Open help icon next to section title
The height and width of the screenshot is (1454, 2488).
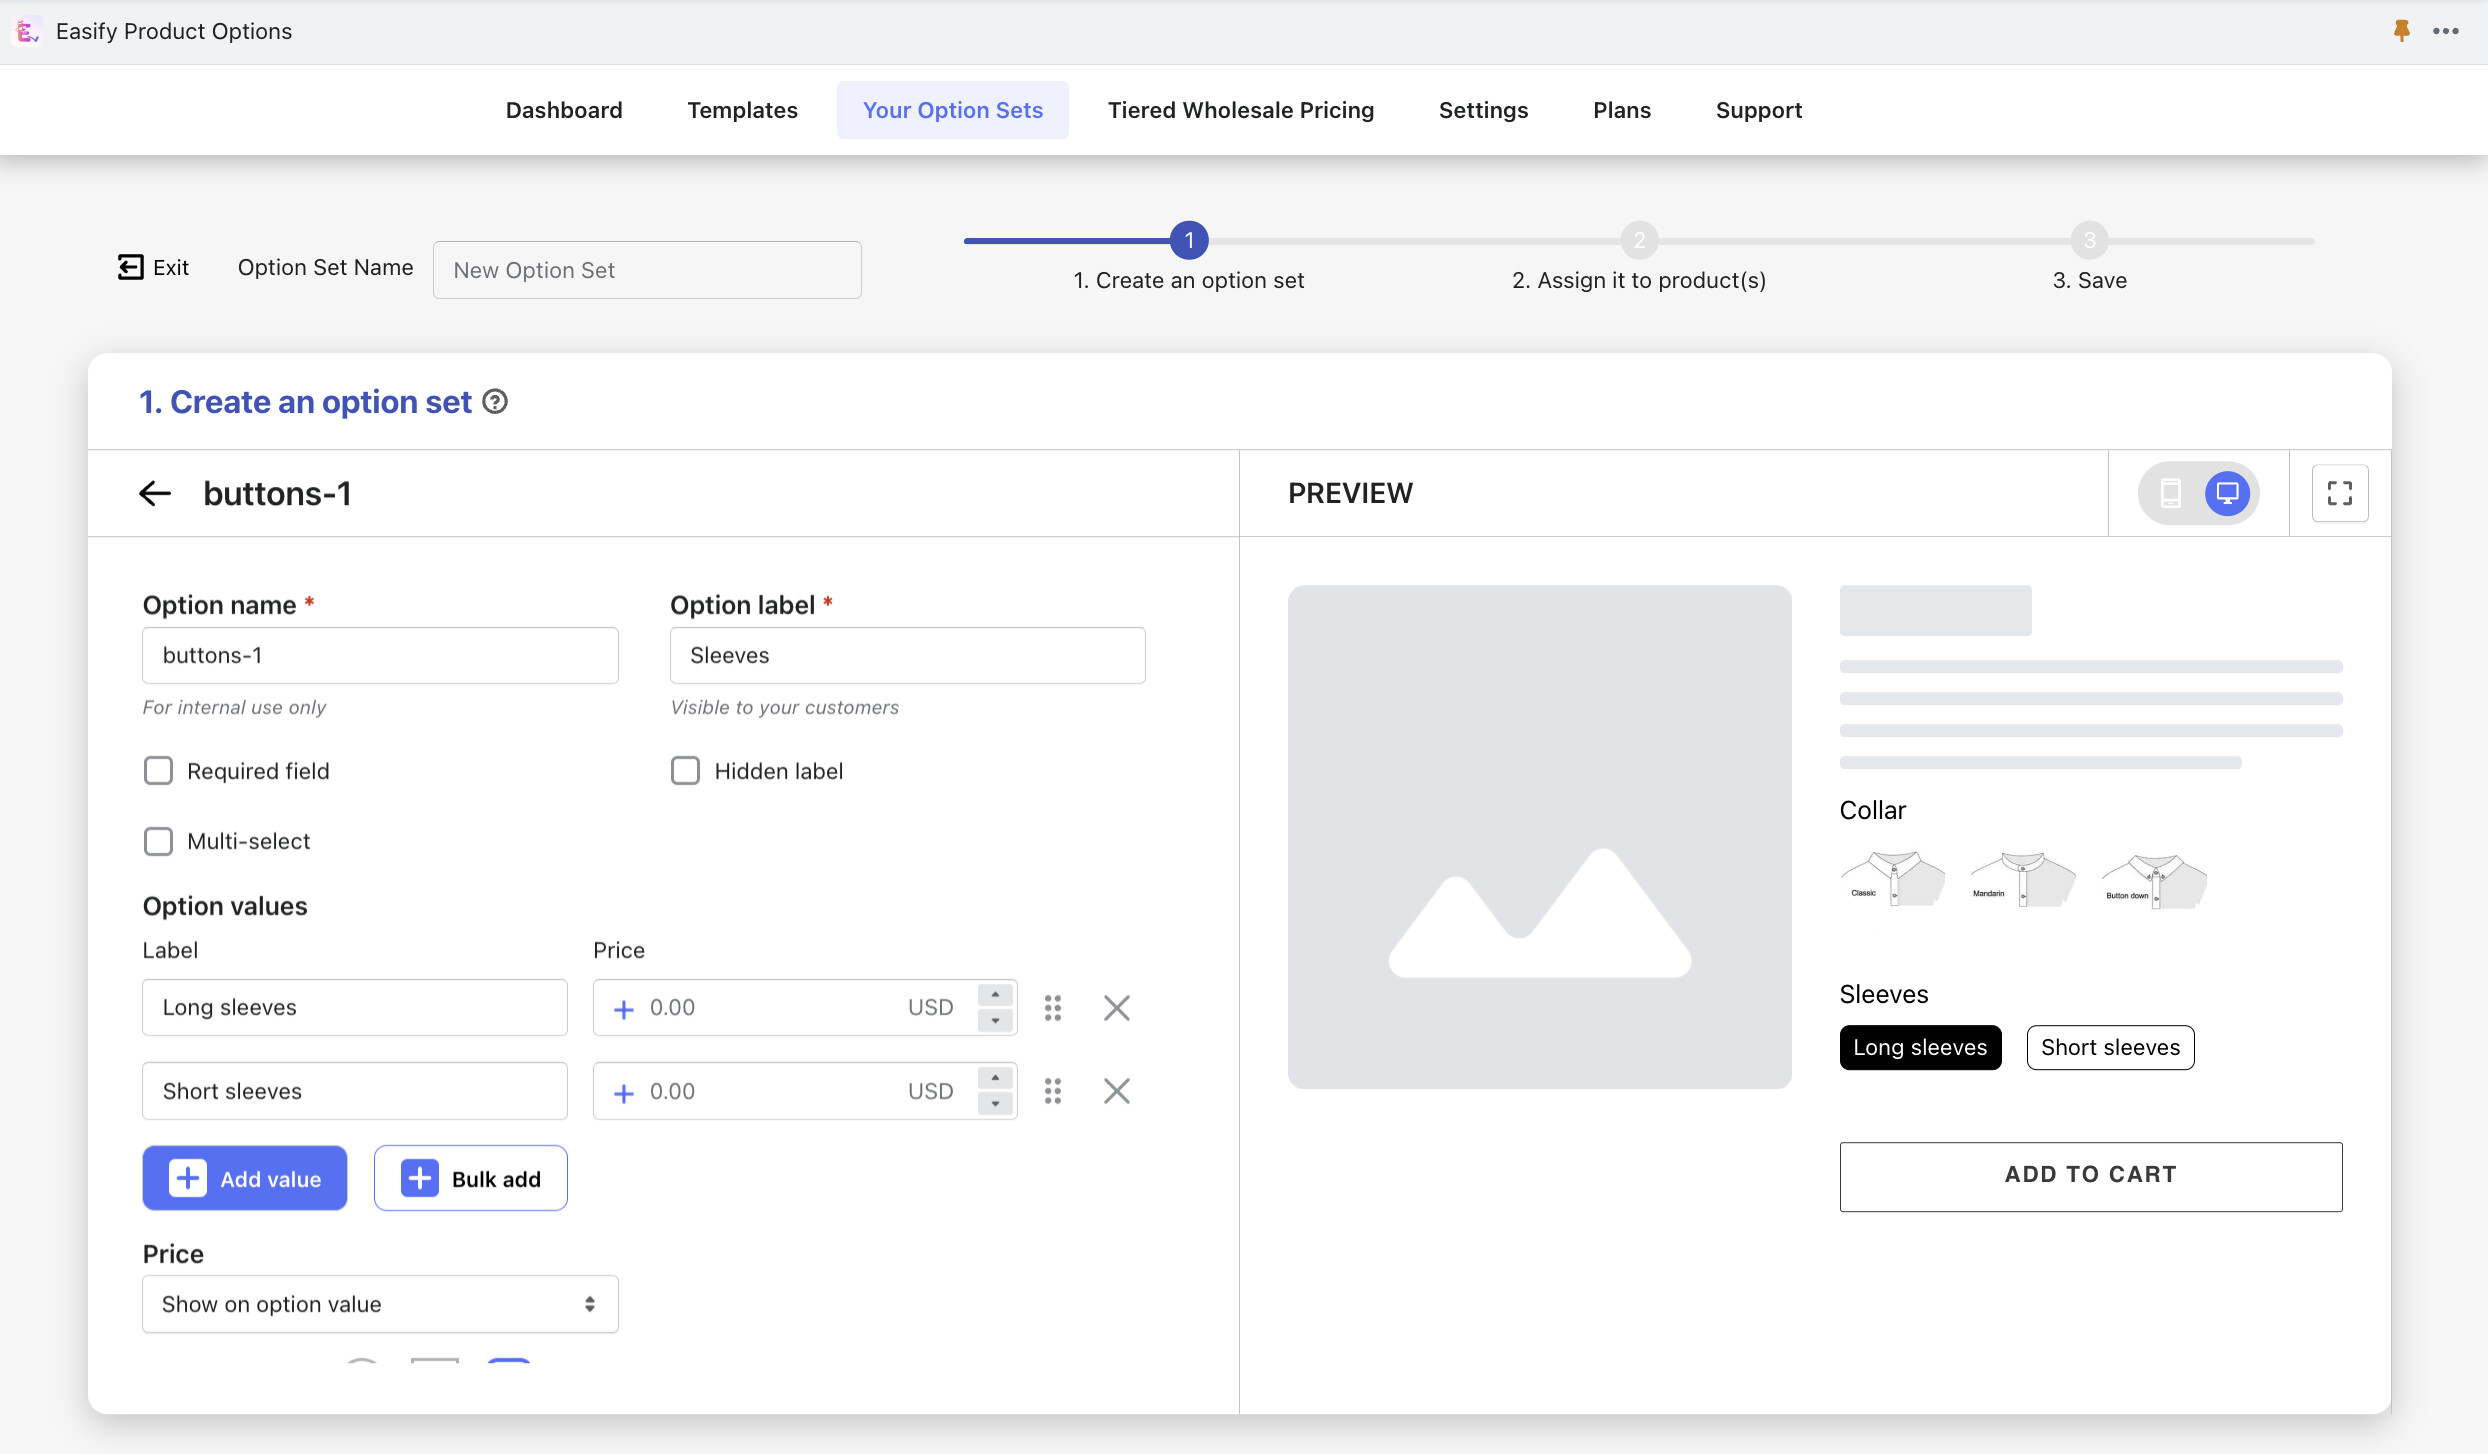click(495, 402)
